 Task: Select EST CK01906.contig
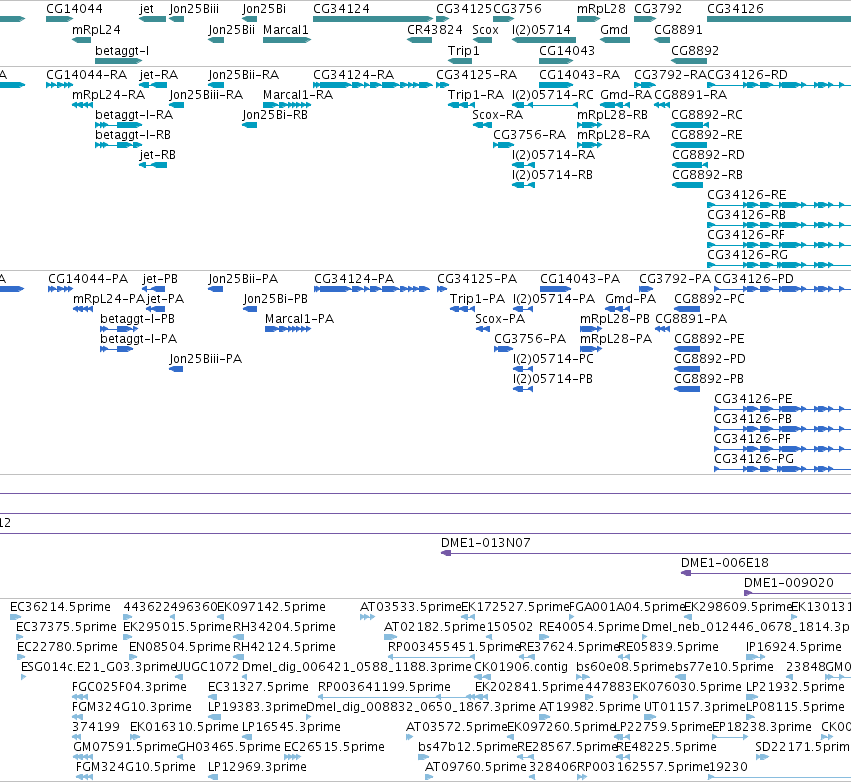pyautogui.click(x=482, y=677)
